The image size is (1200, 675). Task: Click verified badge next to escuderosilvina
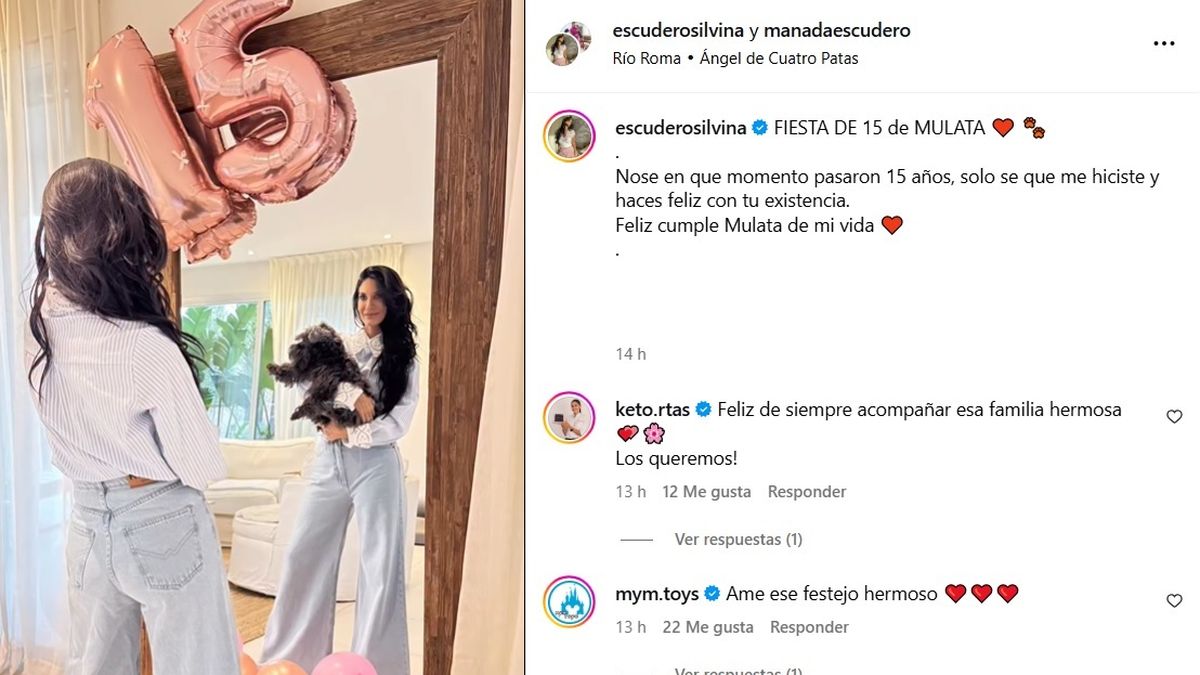[760, 127]
